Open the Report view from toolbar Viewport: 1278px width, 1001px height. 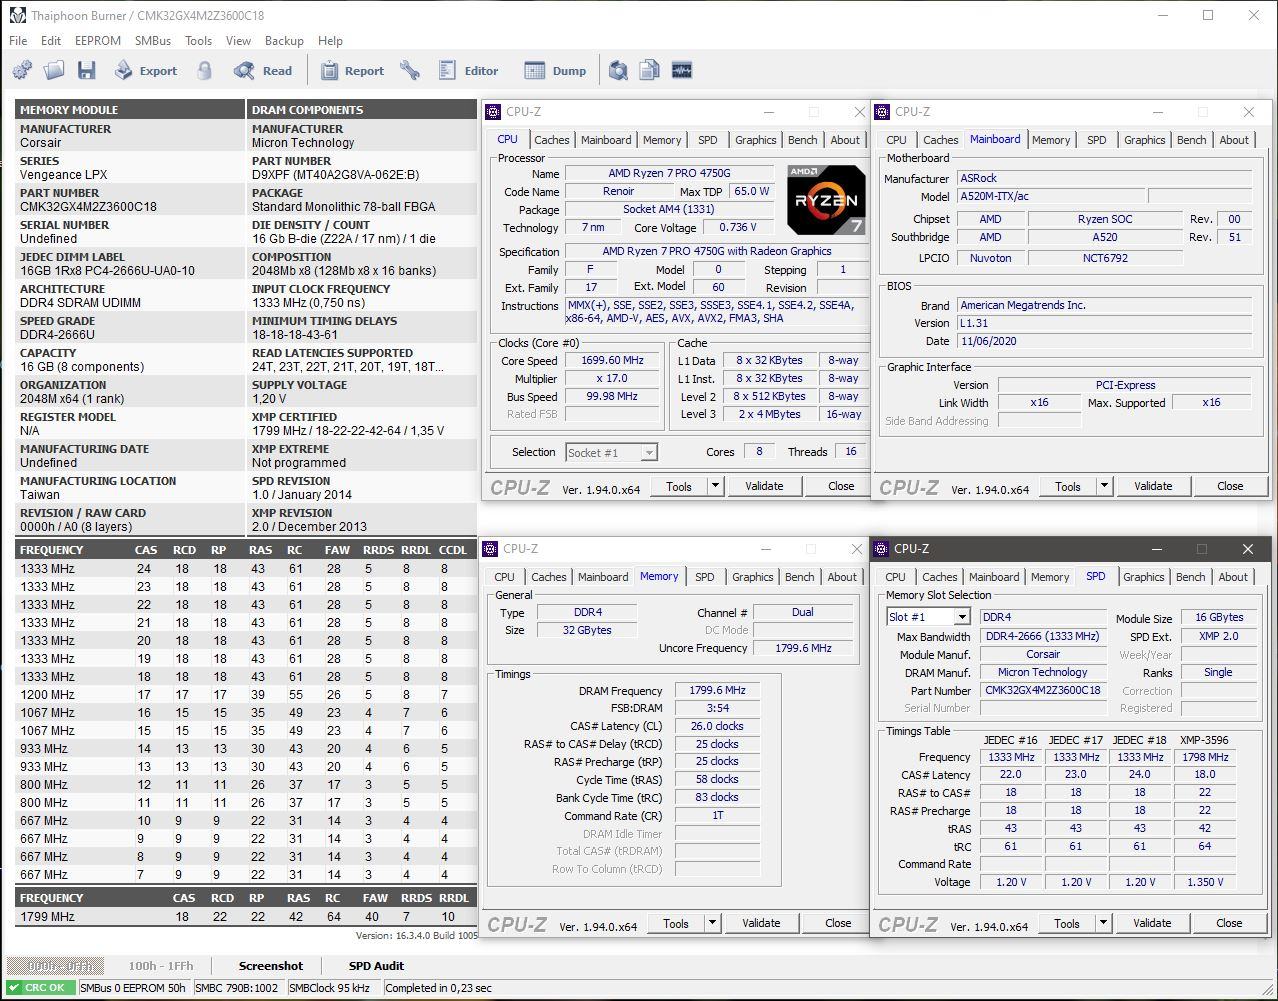(352, 70)
